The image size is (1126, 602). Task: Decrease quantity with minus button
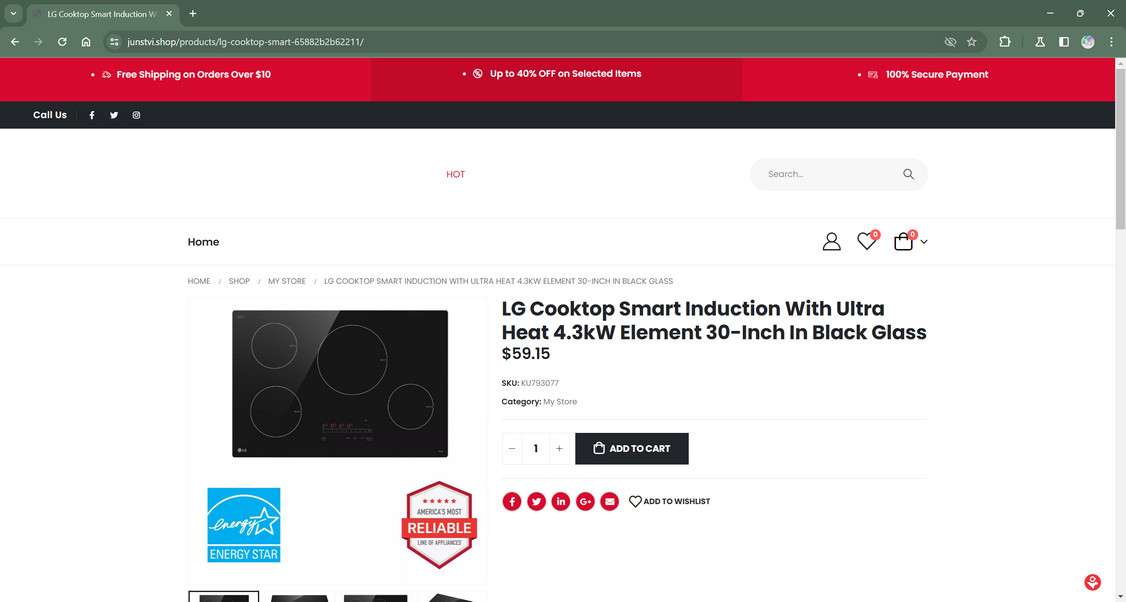point(512,448)
